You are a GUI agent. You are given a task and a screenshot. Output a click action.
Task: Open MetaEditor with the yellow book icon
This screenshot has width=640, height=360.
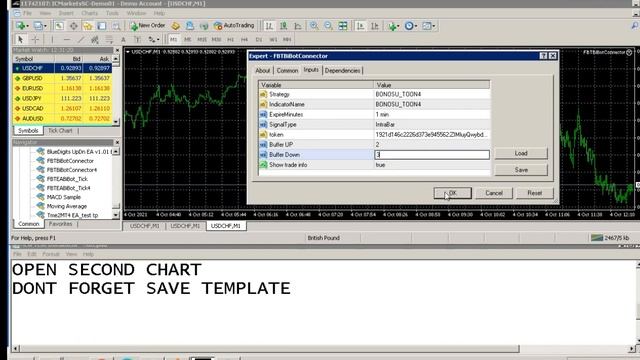pyautogui.click(x=176, y=26)
